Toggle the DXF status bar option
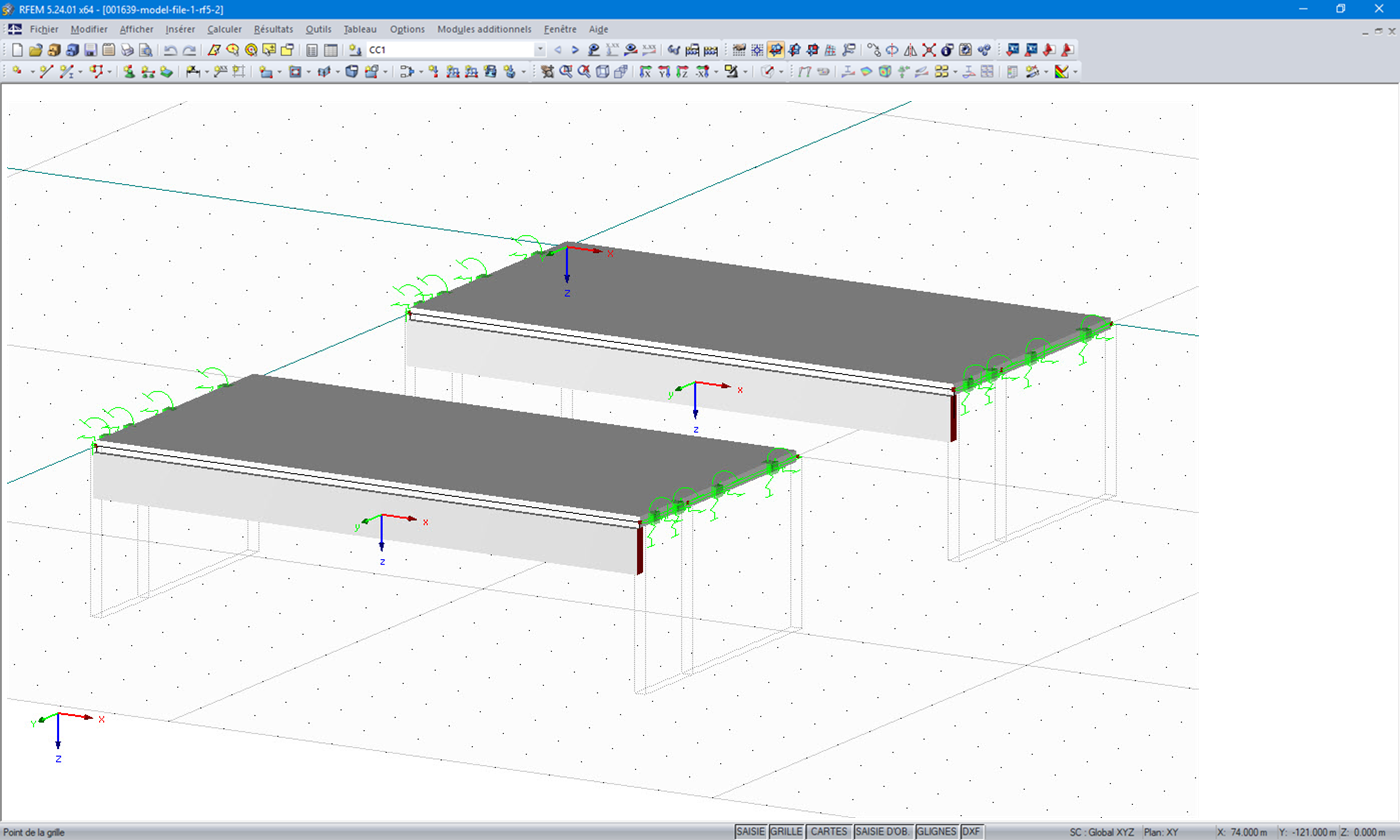This screenshot has height=840, width=1400. pyautogui.click(x=971, y=832)
